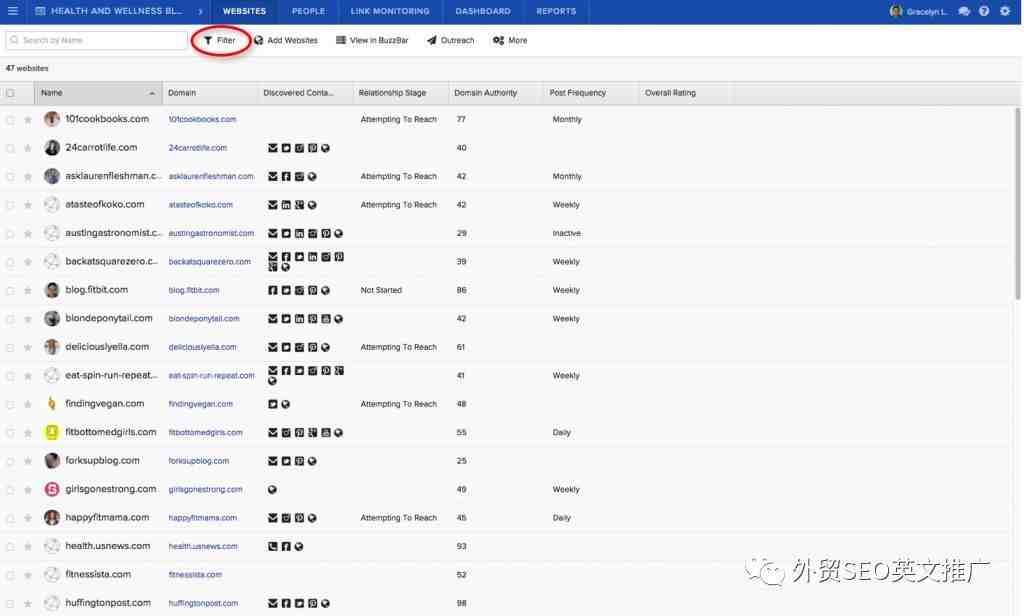Star the findingvegan.com row
This screenshot has width=1024, height=616.
[27, 404]
